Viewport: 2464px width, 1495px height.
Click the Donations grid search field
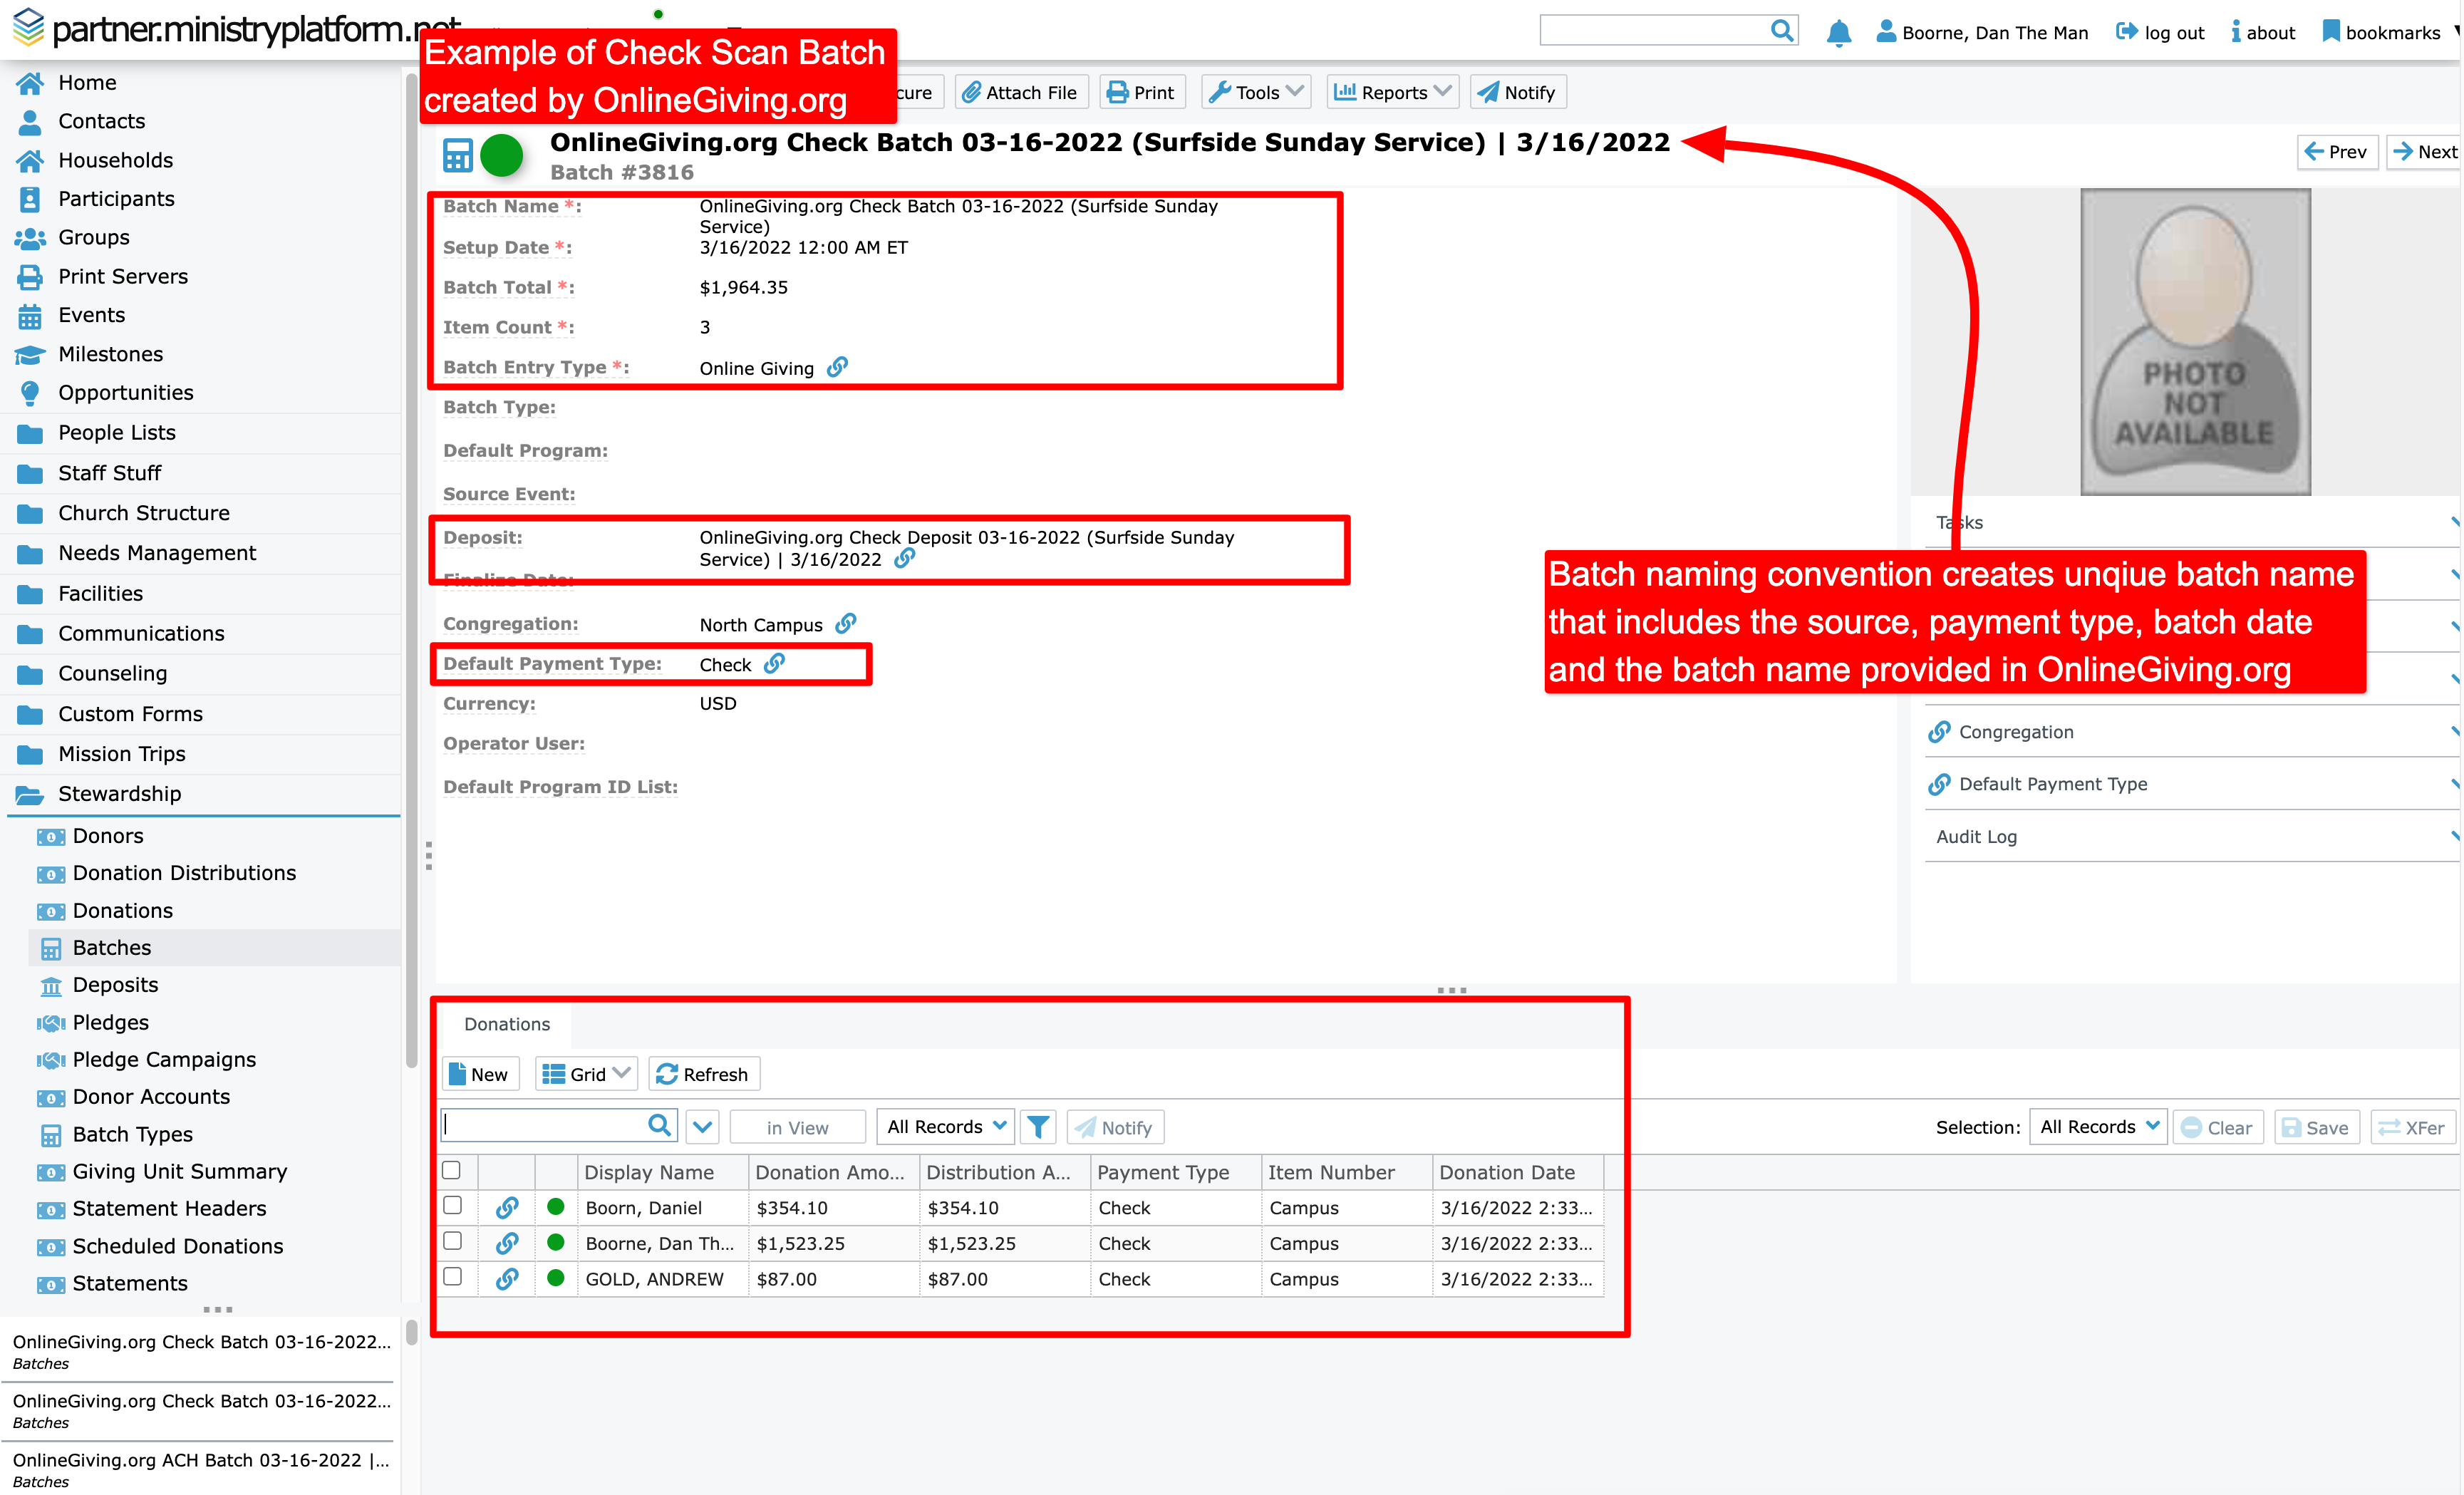click(545, 1126)
